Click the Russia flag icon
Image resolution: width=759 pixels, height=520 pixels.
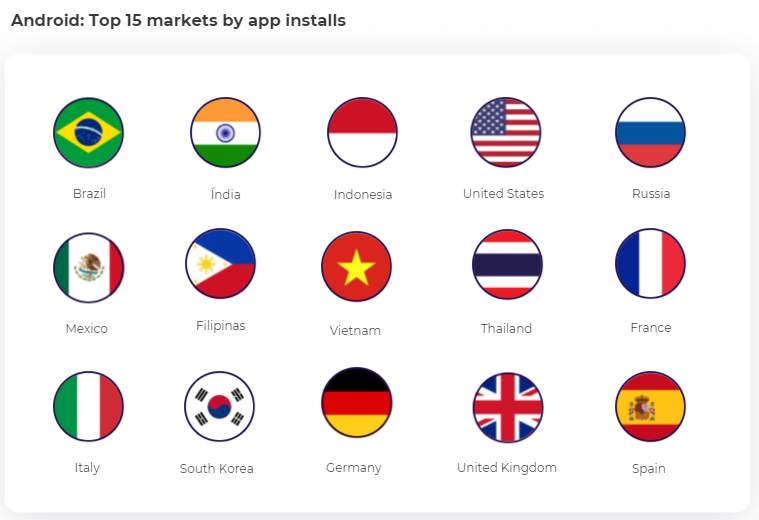coord(650,132)
